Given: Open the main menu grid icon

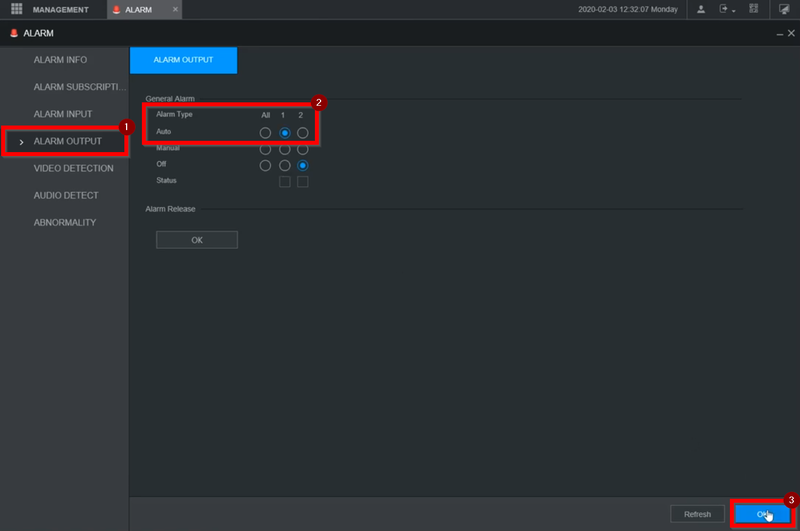Looking at the screenshot, I should 16,9.
